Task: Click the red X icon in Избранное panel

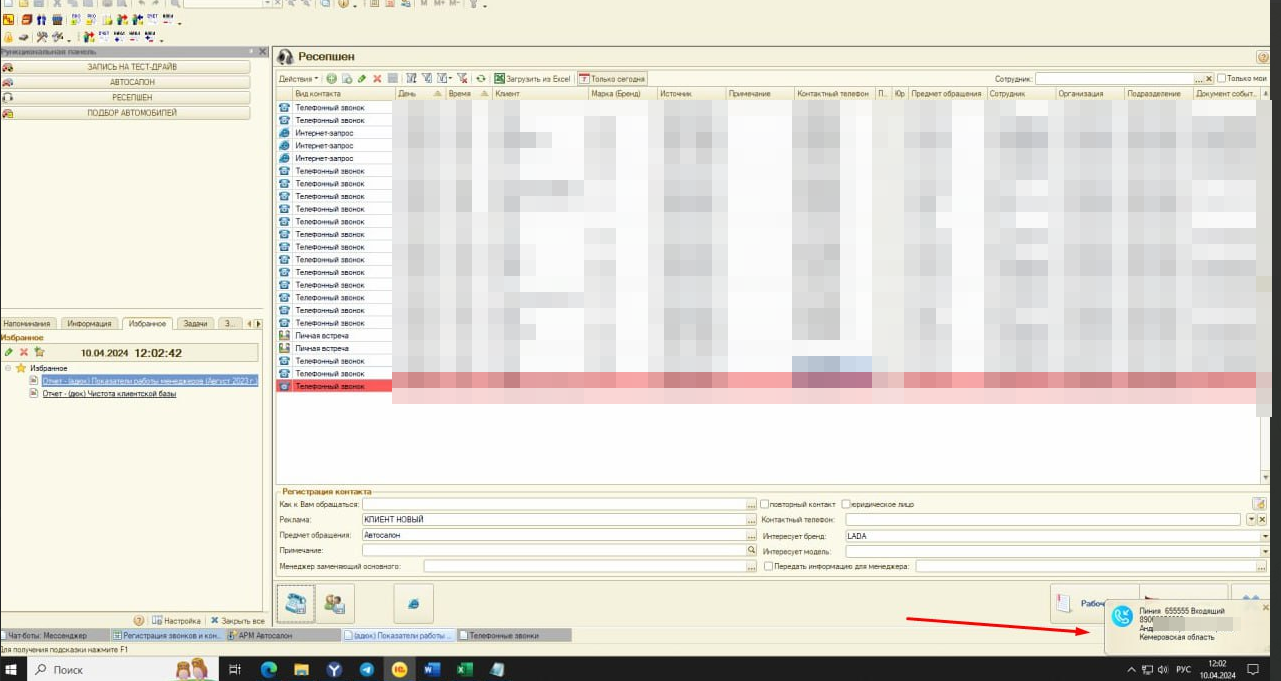Action: (24, 352)
